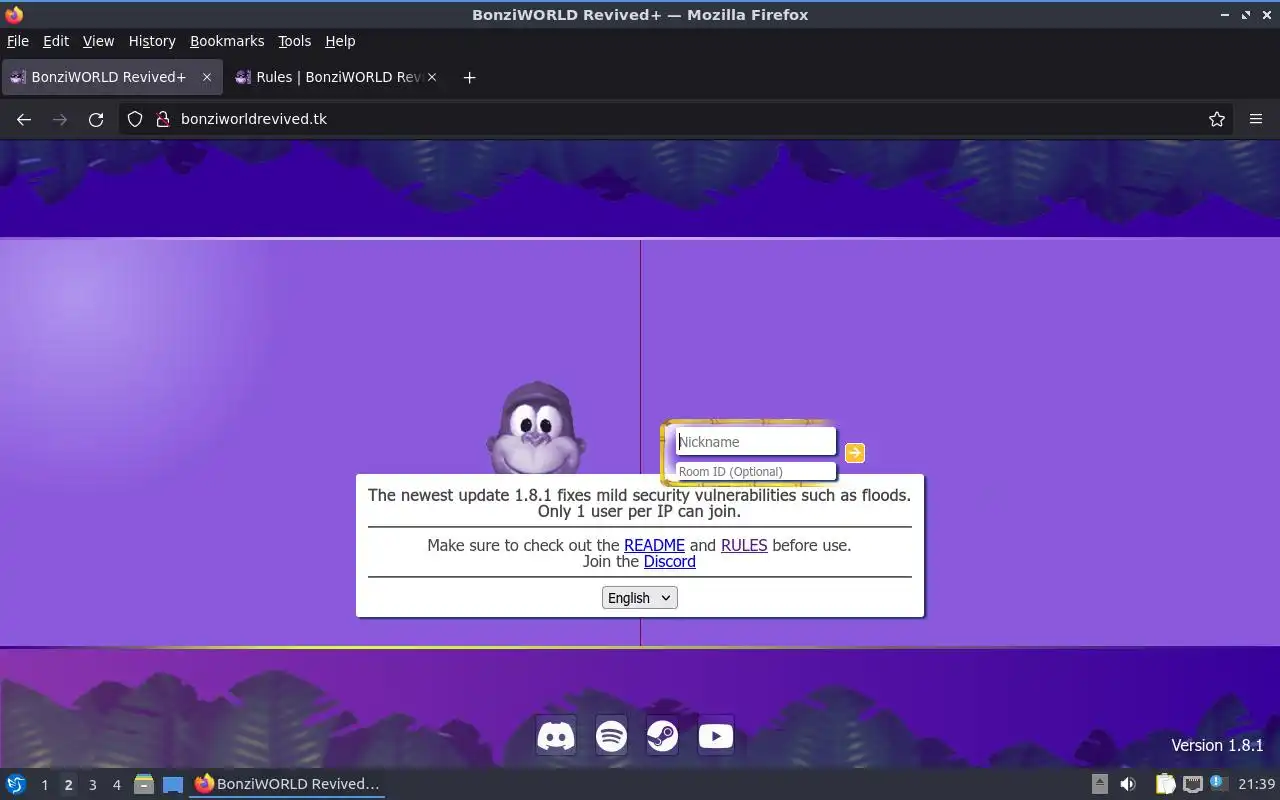Open tracking protection shield icon
Screen dimensions: 1280x800
(x=135, y=119)
